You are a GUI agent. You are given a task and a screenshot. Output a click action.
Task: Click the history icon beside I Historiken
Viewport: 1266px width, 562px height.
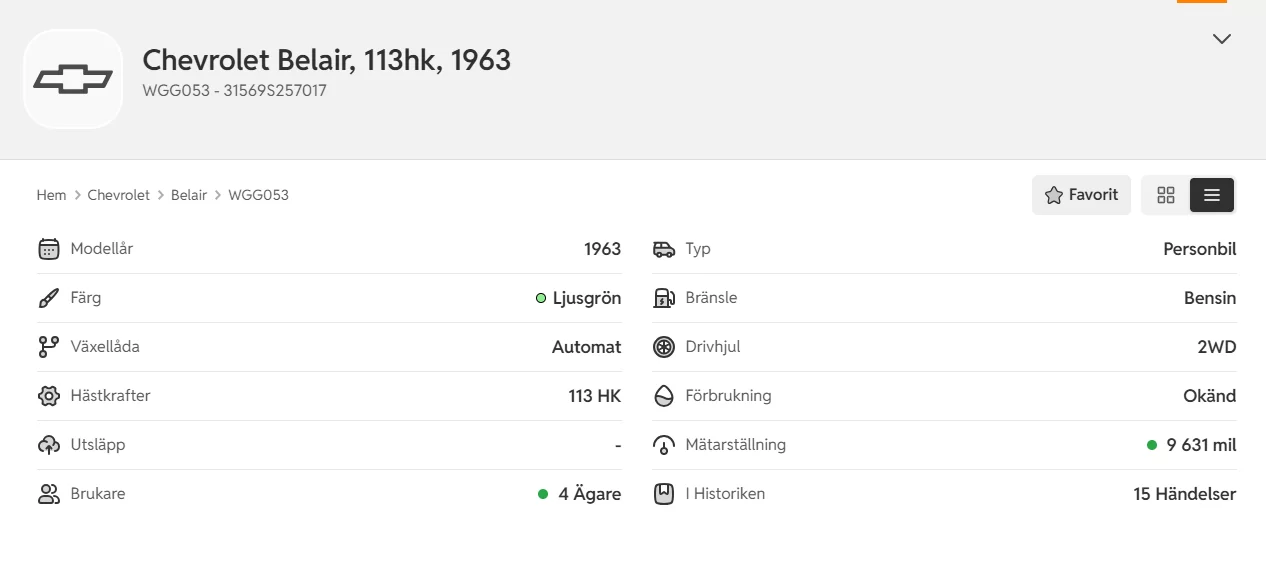click(x=664, y=494)
